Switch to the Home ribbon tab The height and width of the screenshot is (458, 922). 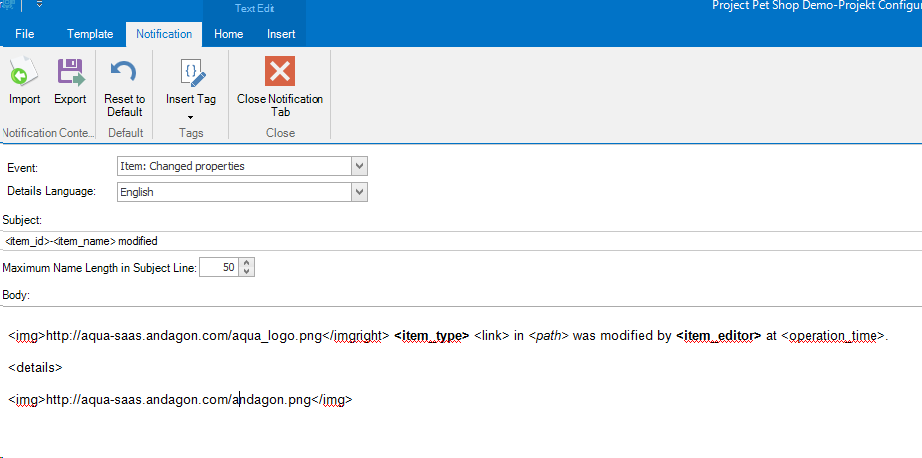coord(229,34)
